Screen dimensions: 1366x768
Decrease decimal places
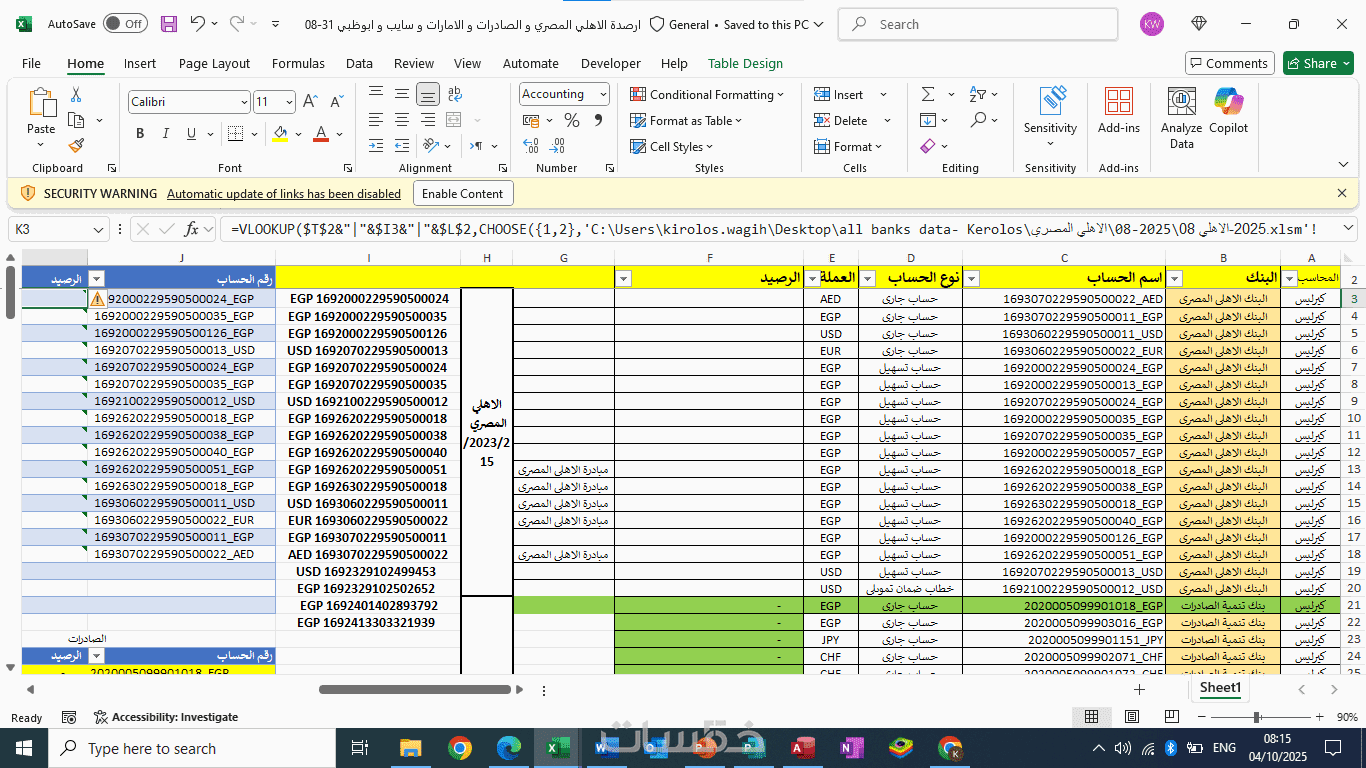pyautogui.click(x=555, y=145)
